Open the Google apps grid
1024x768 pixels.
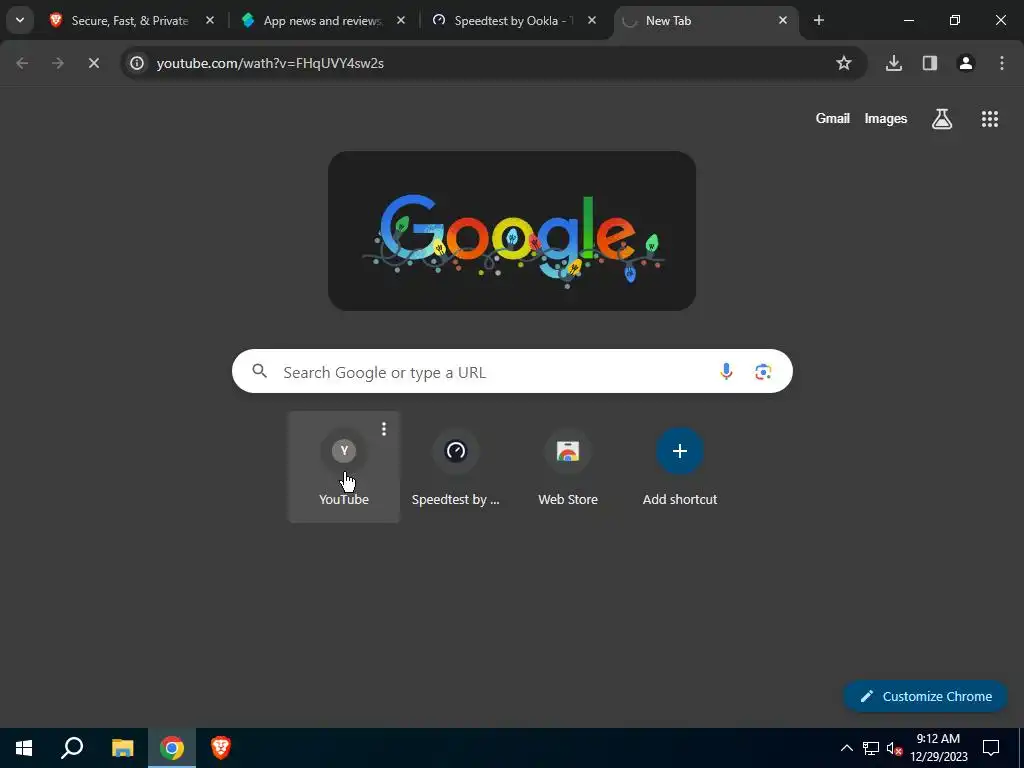pos(990,119)
